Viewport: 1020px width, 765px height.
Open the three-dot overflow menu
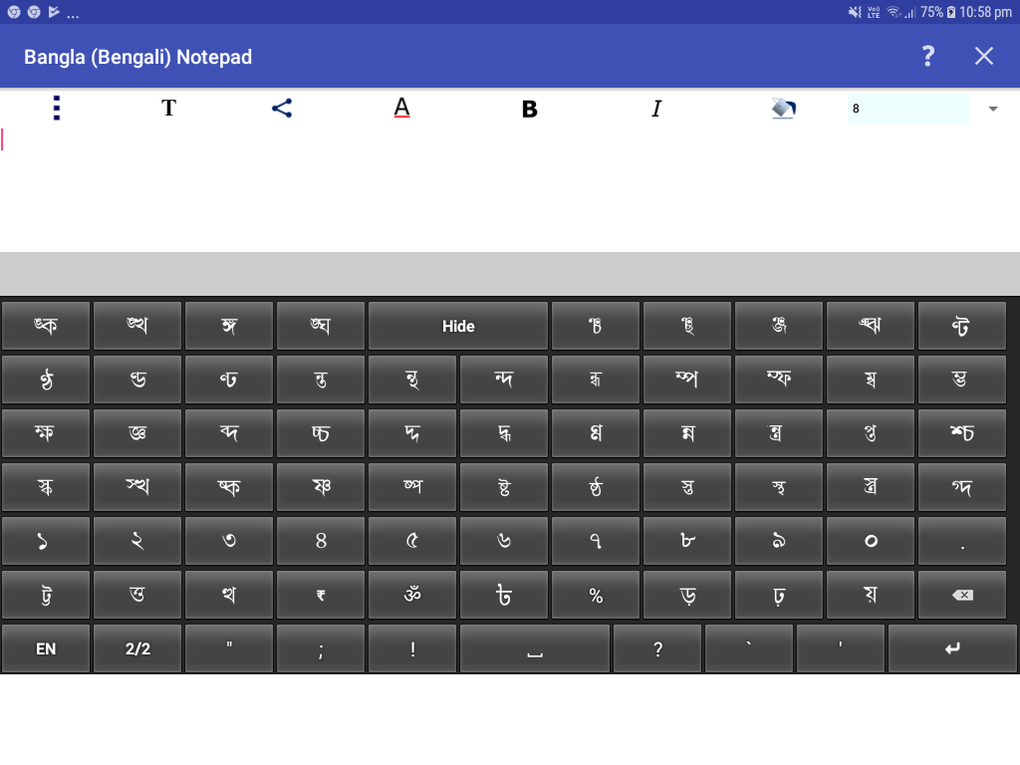(x=57, y=108)
